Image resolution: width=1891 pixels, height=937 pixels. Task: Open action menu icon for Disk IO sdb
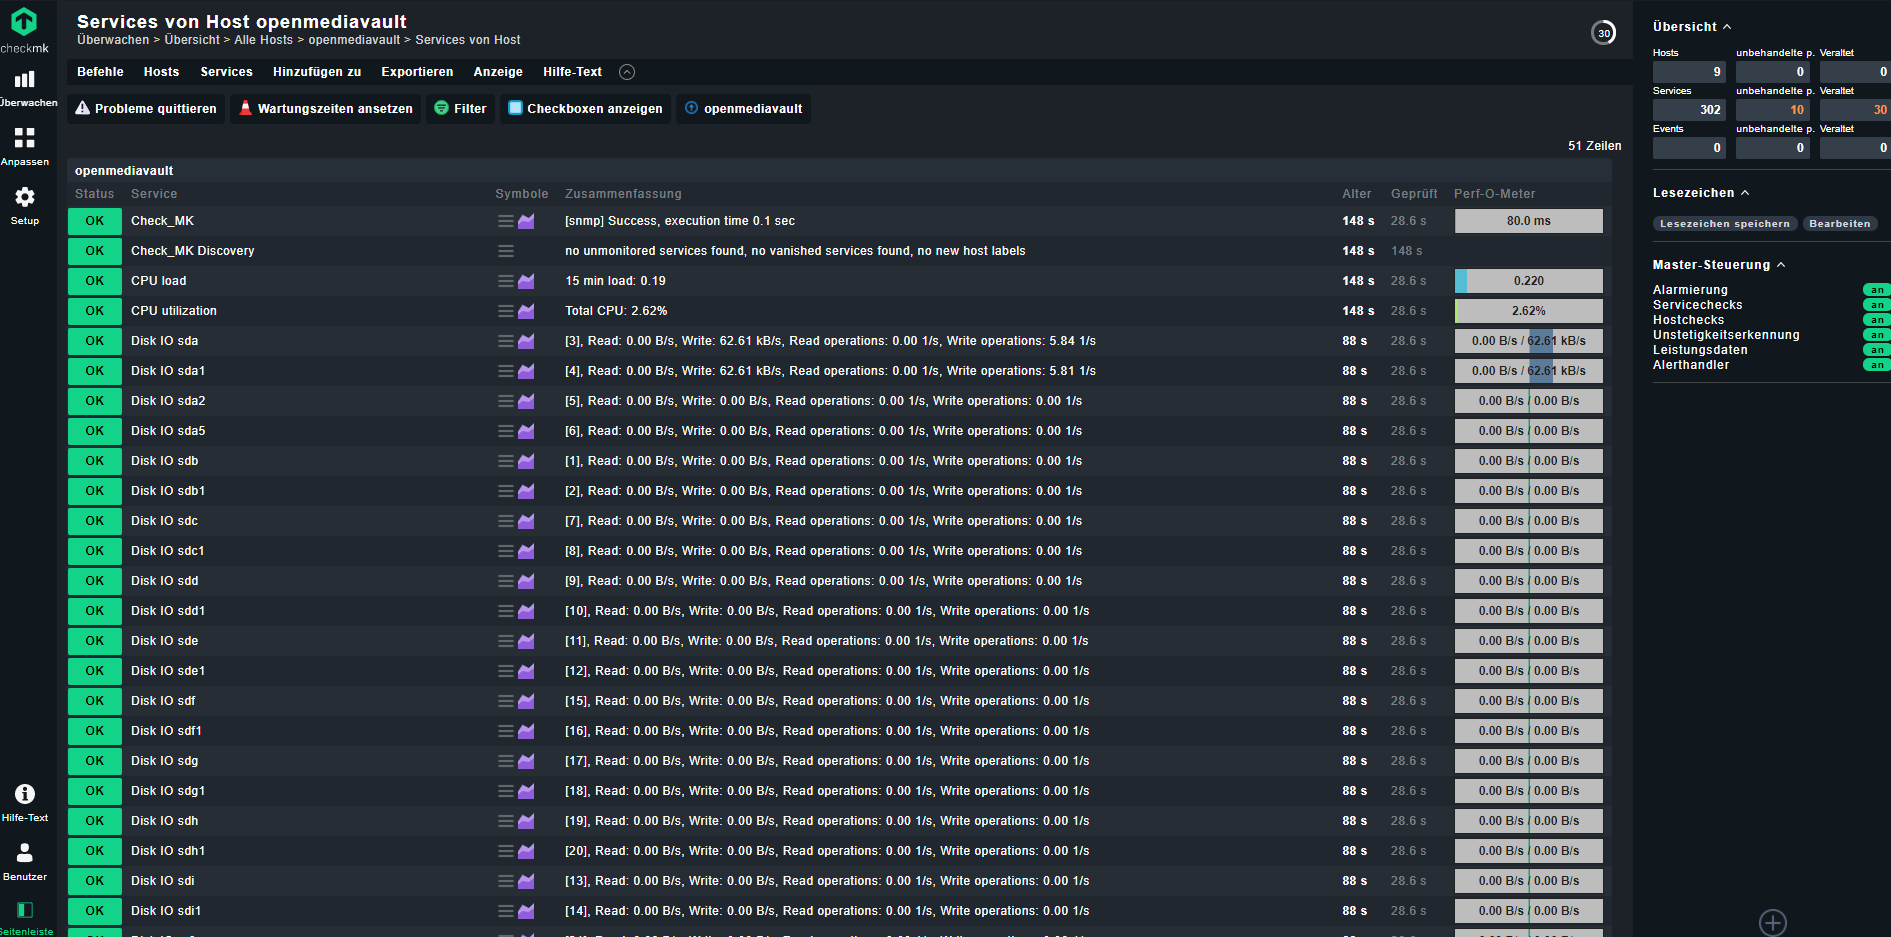coord(506,461)
